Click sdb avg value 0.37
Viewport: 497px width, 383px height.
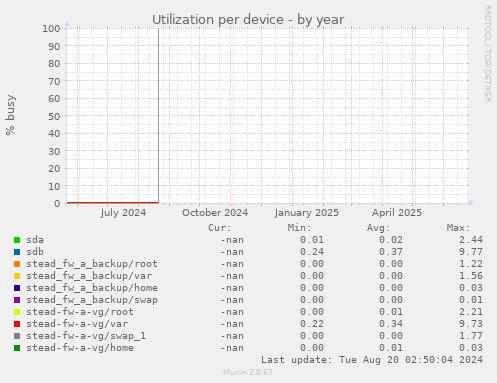(391, 252)
